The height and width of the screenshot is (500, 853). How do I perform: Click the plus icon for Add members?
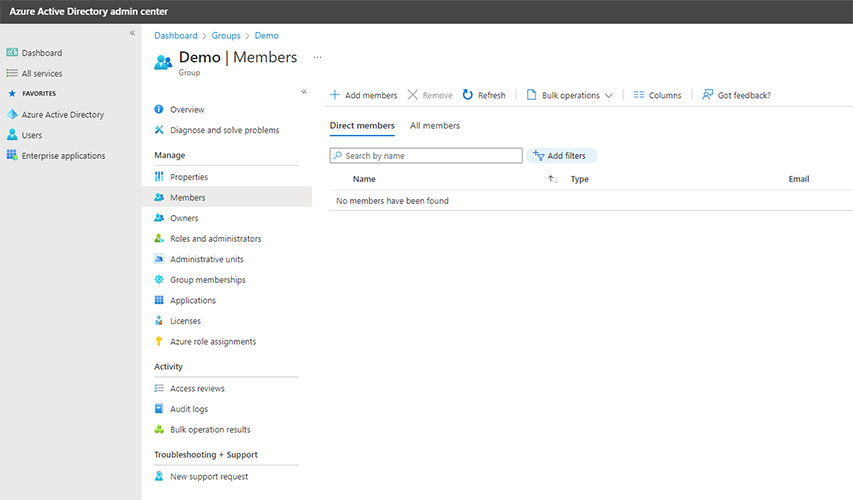(x=335, y=95)
